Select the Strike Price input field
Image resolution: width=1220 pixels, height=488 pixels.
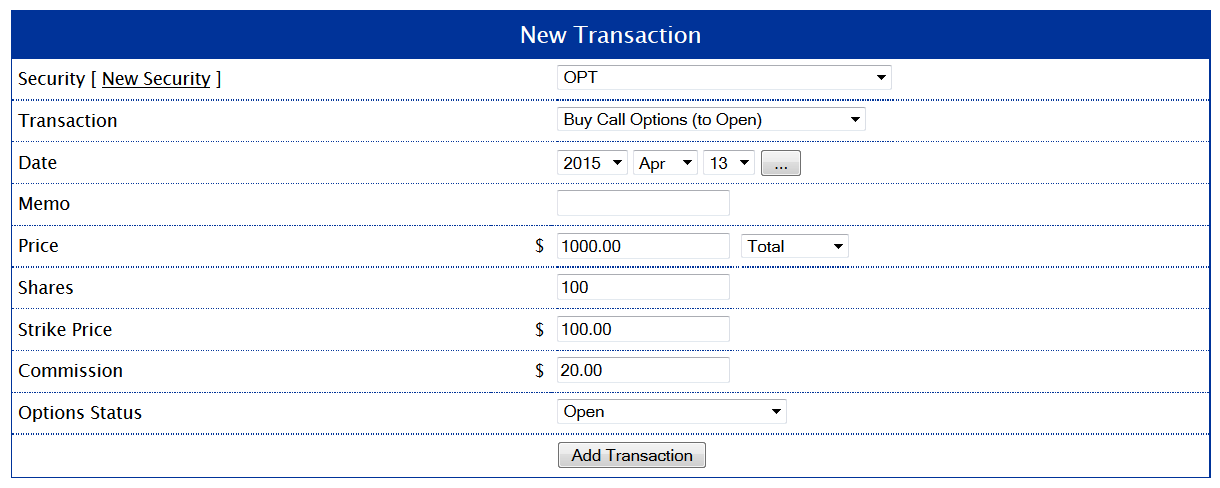point(643,330)
